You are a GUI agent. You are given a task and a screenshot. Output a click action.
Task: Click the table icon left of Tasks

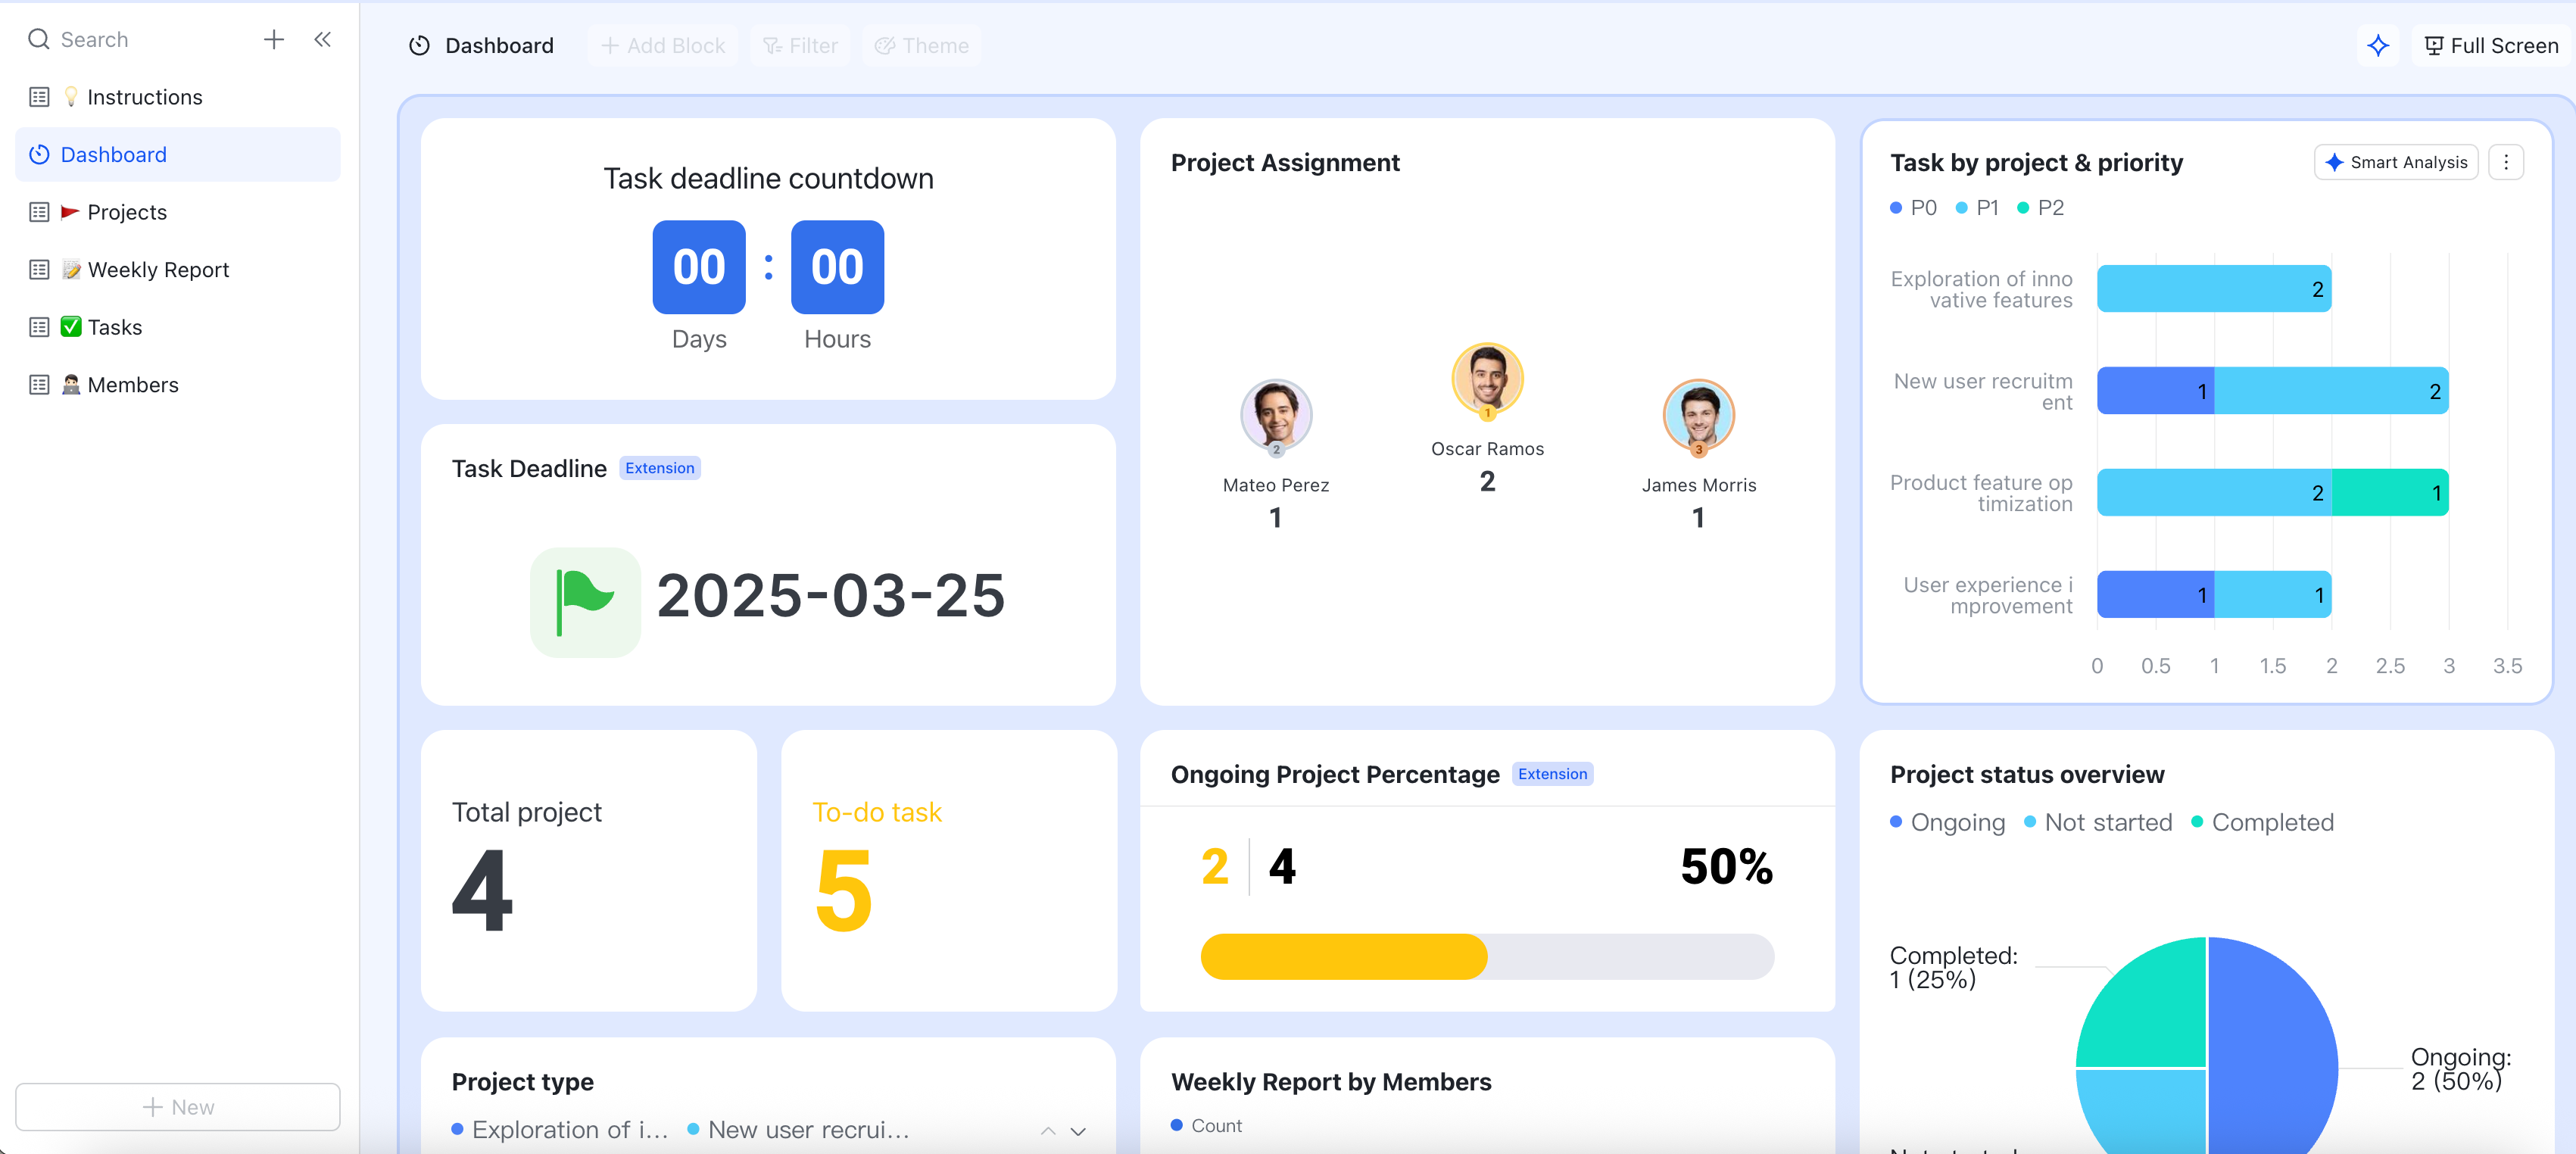[39, 327]
